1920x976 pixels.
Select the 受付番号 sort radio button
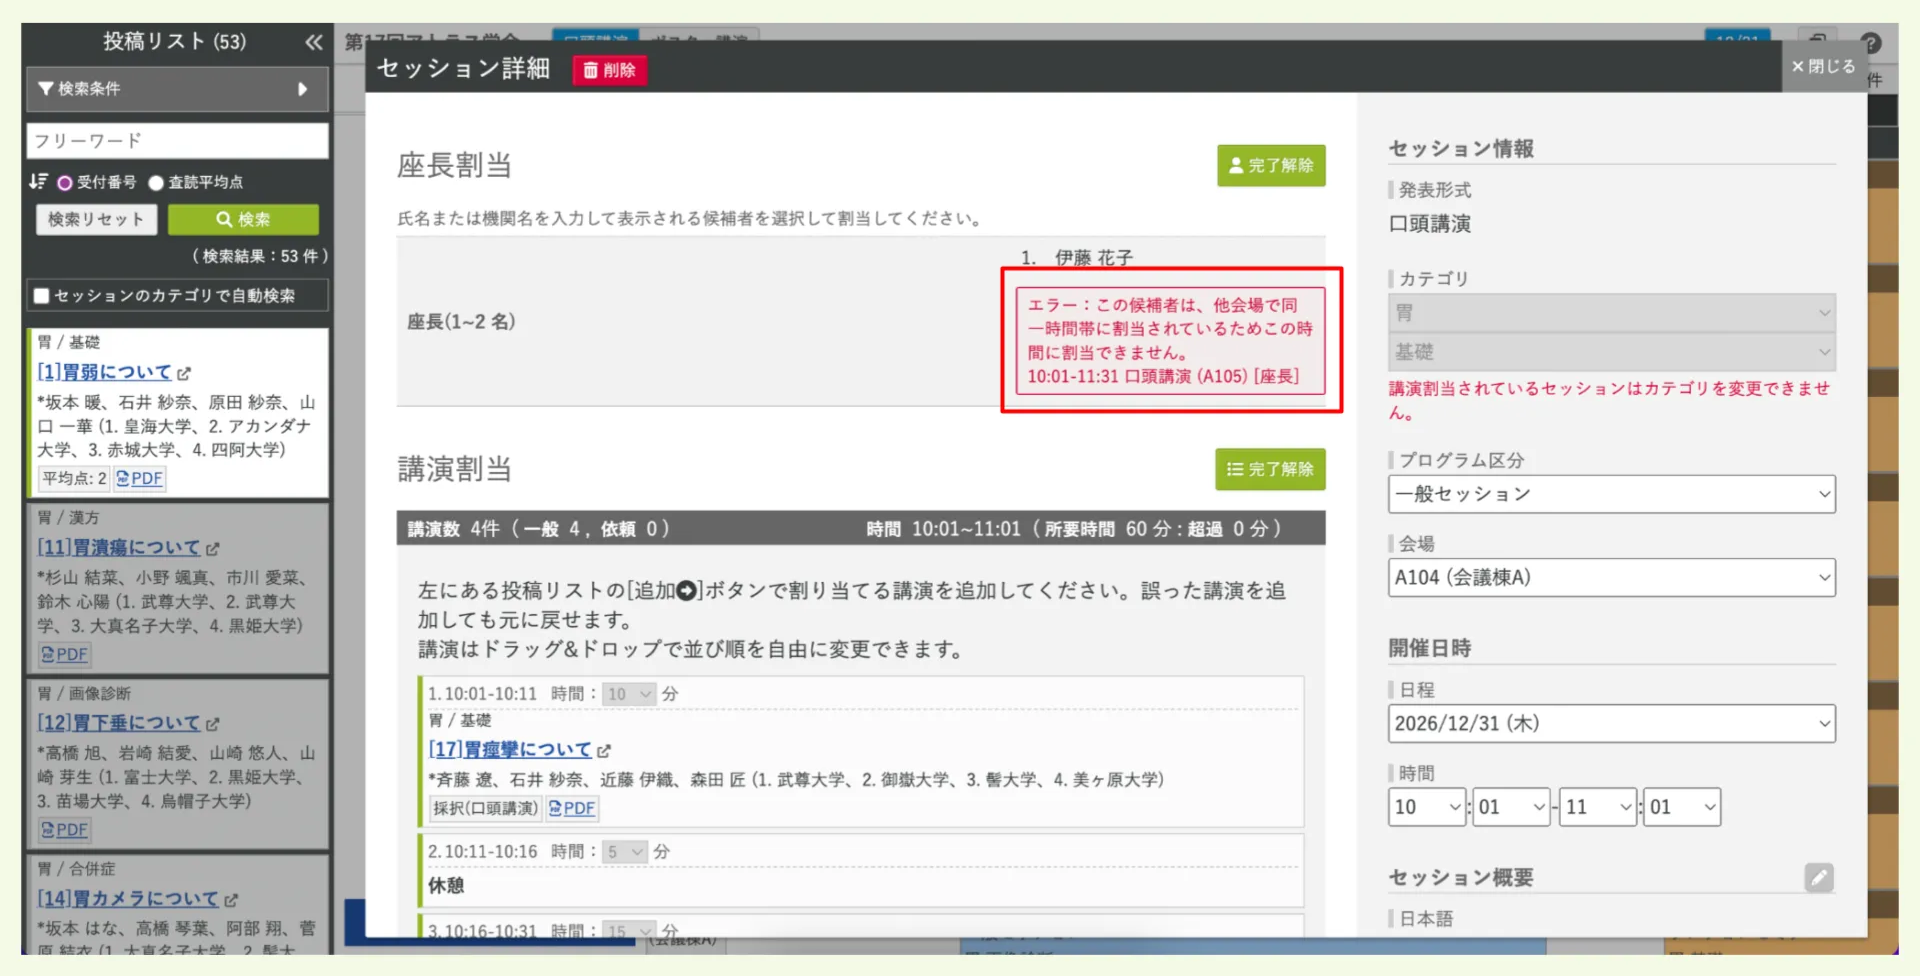[x=63, y=182]
